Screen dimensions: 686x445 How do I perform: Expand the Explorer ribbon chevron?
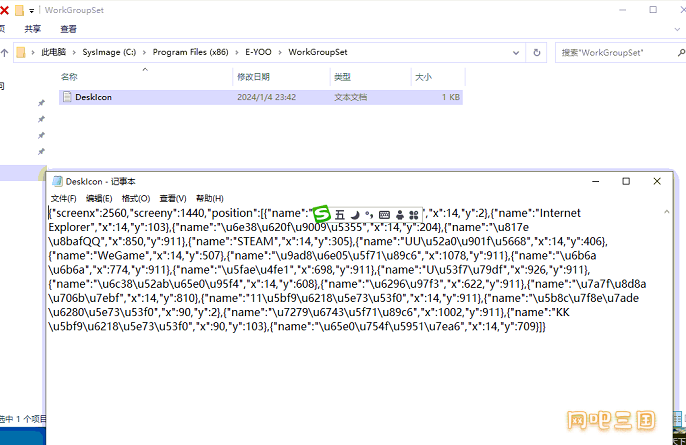point(677,29)
